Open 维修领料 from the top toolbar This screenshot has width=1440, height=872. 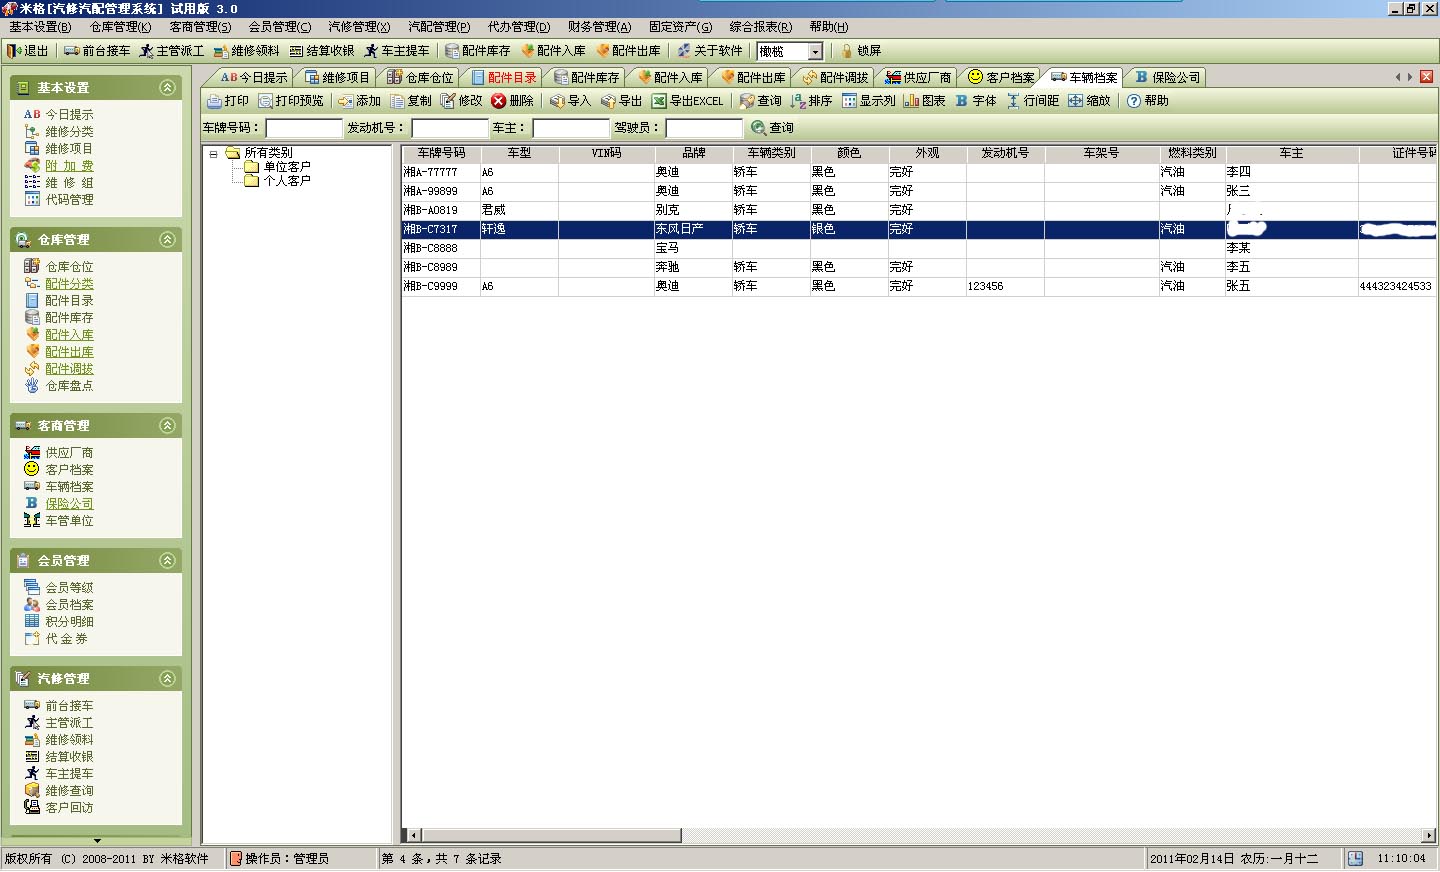point(246,51)
